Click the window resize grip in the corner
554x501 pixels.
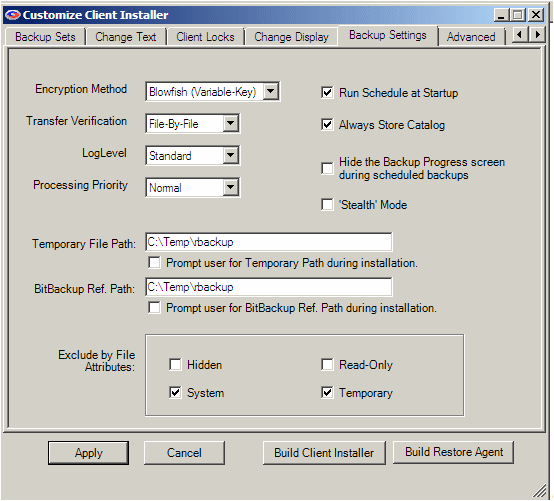tap(540, 491)
